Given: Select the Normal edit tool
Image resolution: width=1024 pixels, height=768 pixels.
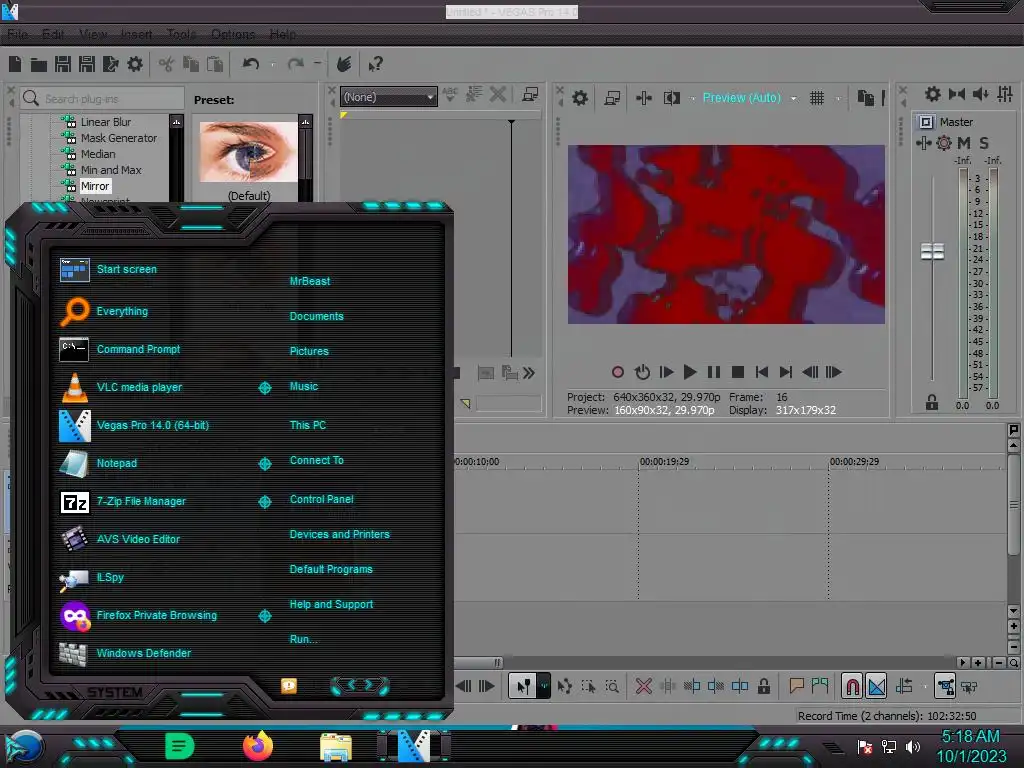Looking at the screenshot, I should click(523, 686).
